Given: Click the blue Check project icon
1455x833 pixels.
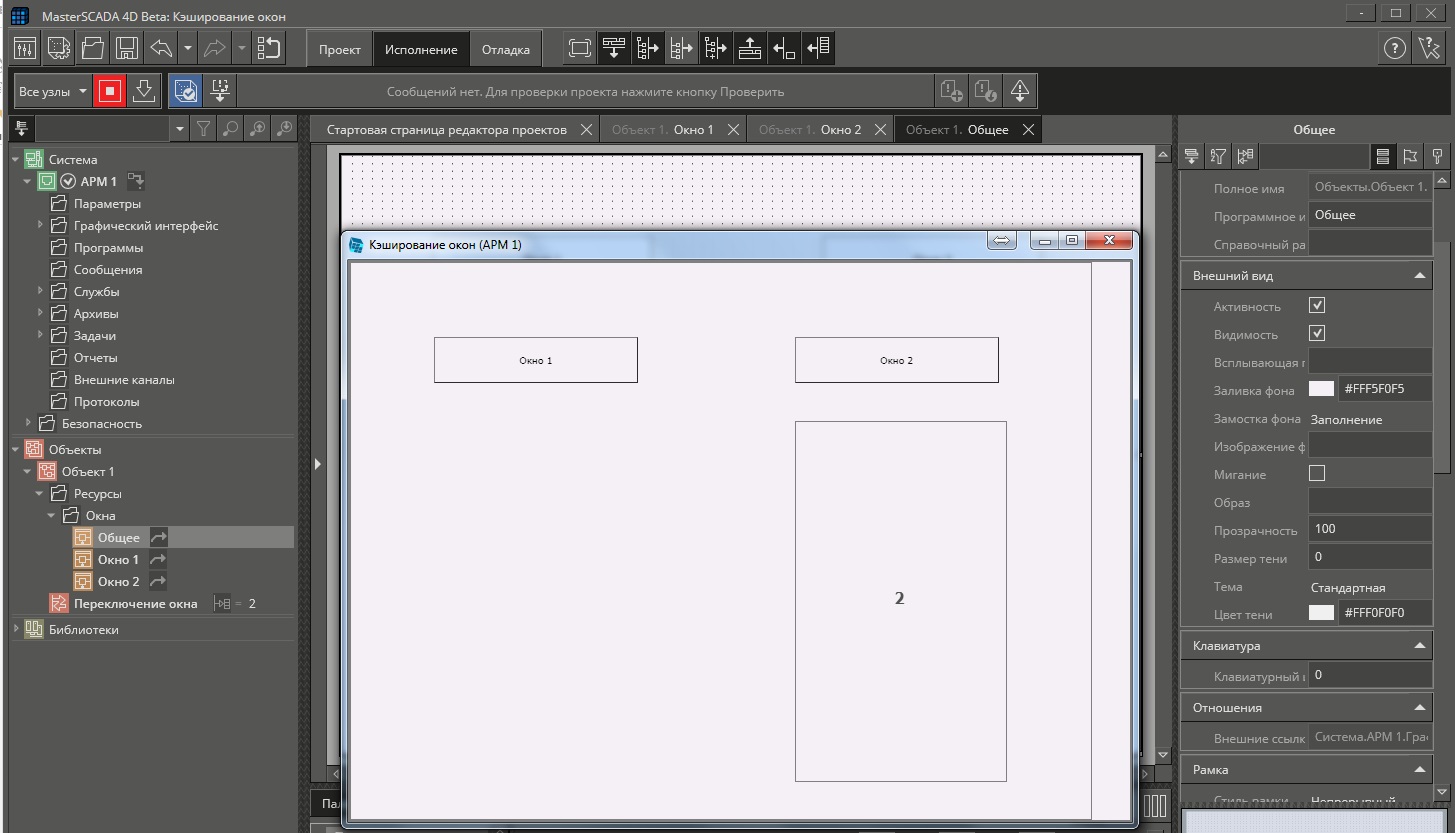Looking at the screenshot, I should pyautogui.click(x=185, y=91).
